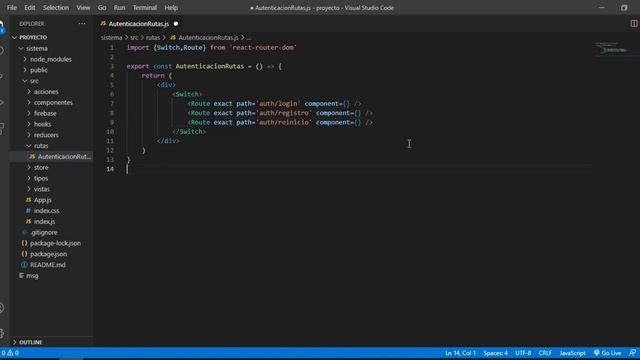Expand the OUTLINE section

coord(31,342)
